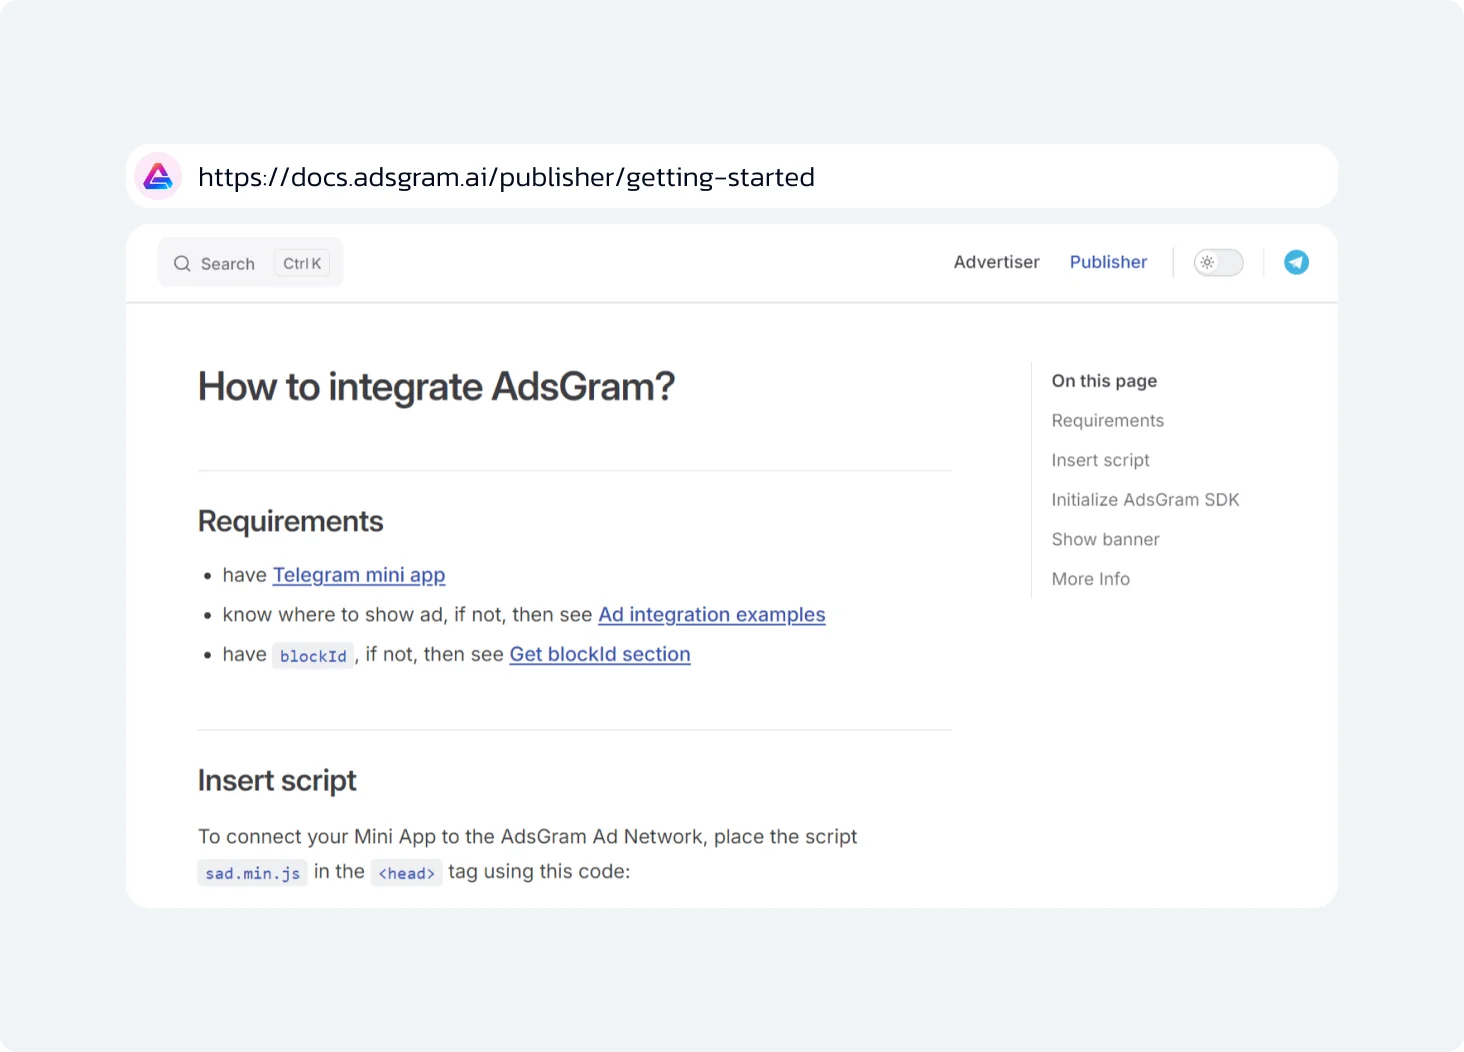Jump to Requirements in page outline

[1107, 421]
